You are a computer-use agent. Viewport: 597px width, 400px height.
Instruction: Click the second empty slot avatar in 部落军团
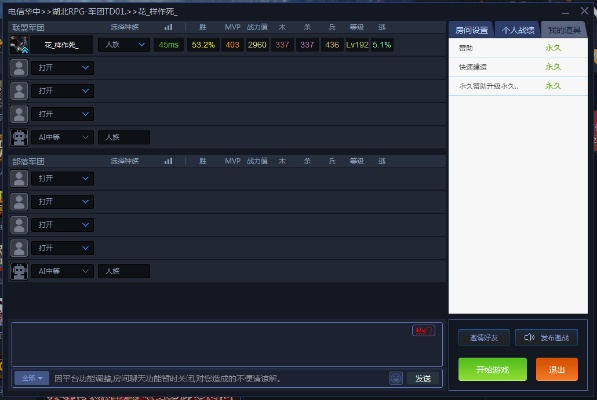point(19,202)
